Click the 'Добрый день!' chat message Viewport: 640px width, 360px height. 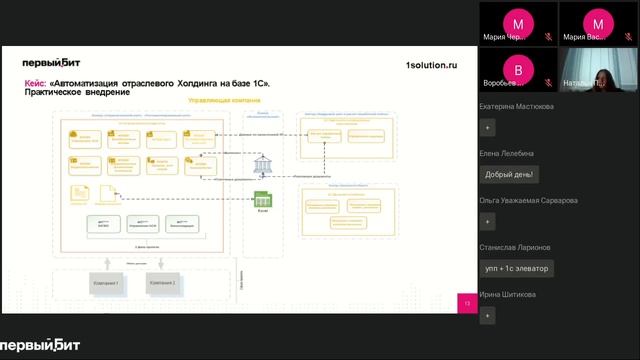509,175
